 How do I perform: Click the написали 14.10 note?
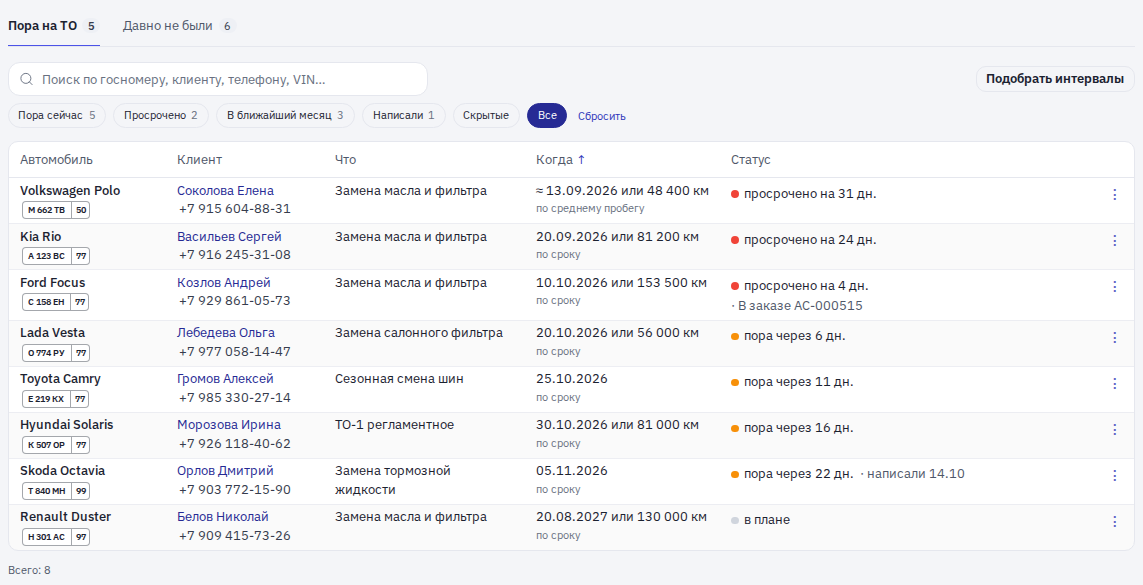[915, 474]
